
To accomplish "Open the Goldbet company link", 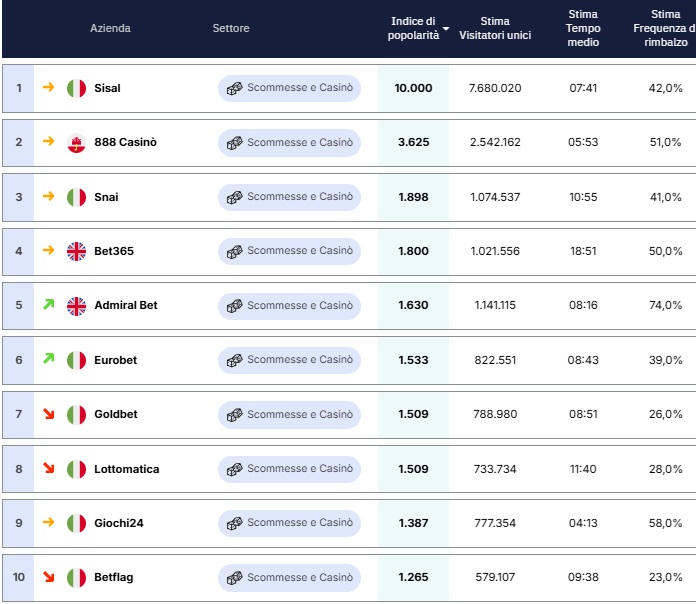I will tap(116, 415).
